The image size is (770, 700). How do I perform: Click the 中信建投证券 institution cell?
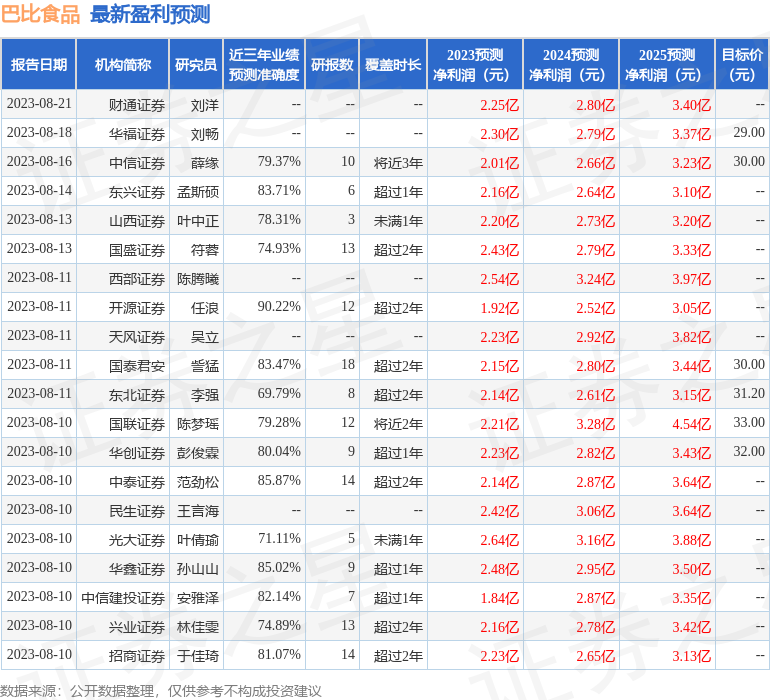click(123, 598)
